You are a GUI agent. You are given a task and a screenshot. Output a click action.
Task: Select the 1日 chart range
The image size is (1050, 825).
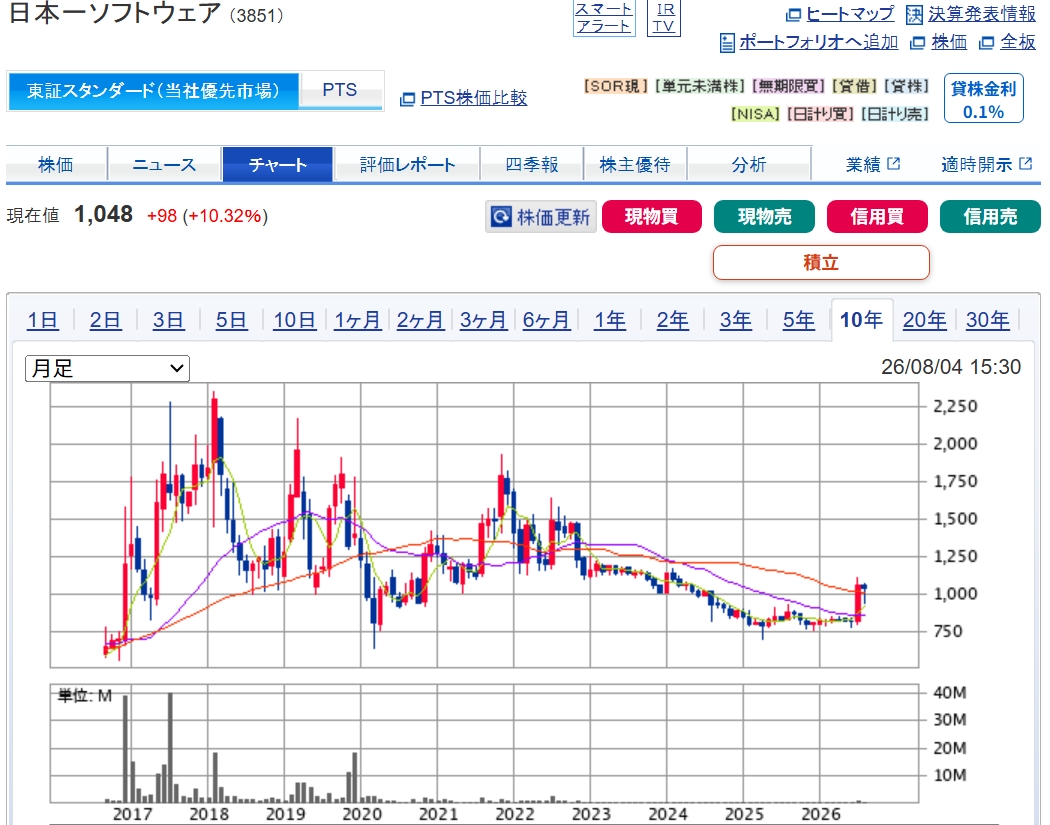point(43,320)
